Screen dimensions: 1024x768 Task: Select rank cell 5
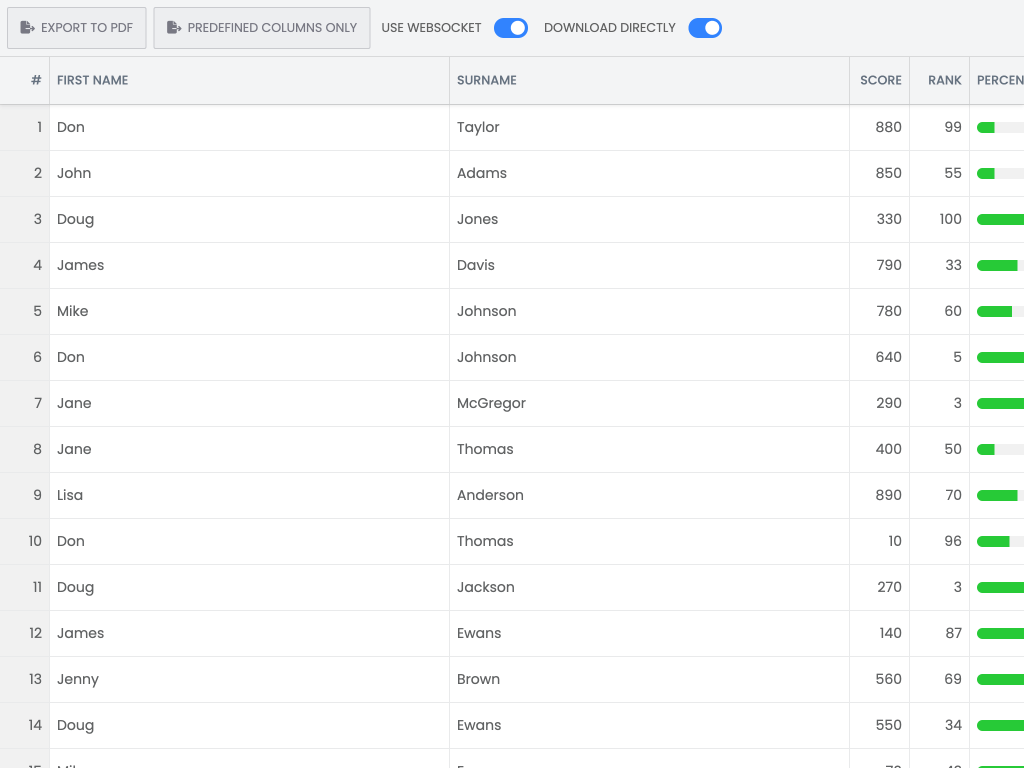pyautogui.click(x=939, y=357)
